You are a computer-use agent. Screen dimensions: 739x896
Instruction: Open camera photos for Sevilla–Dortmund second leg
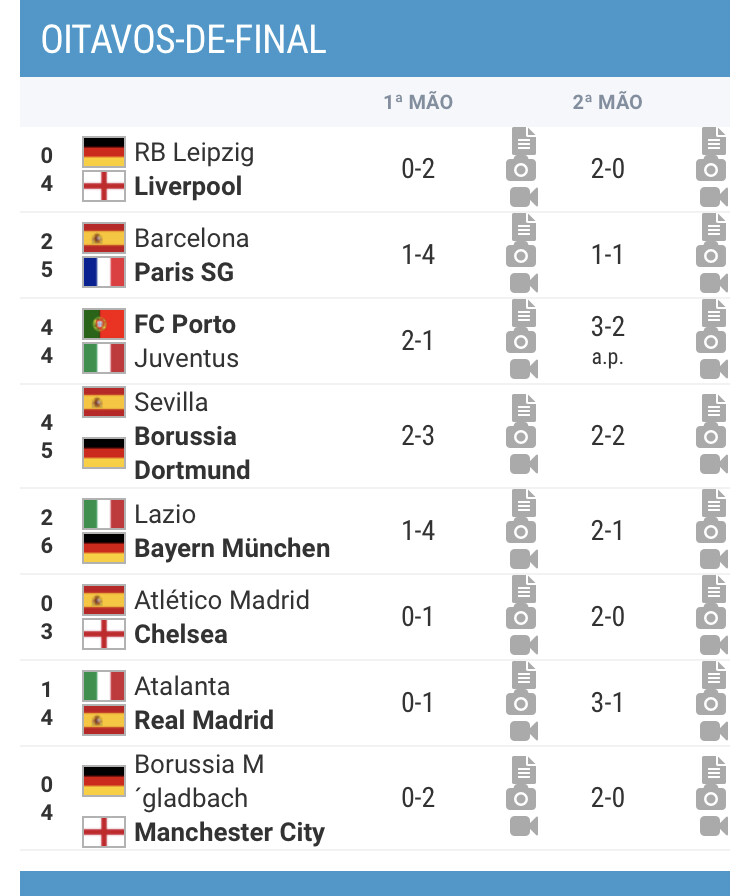(x=710, y=437)
